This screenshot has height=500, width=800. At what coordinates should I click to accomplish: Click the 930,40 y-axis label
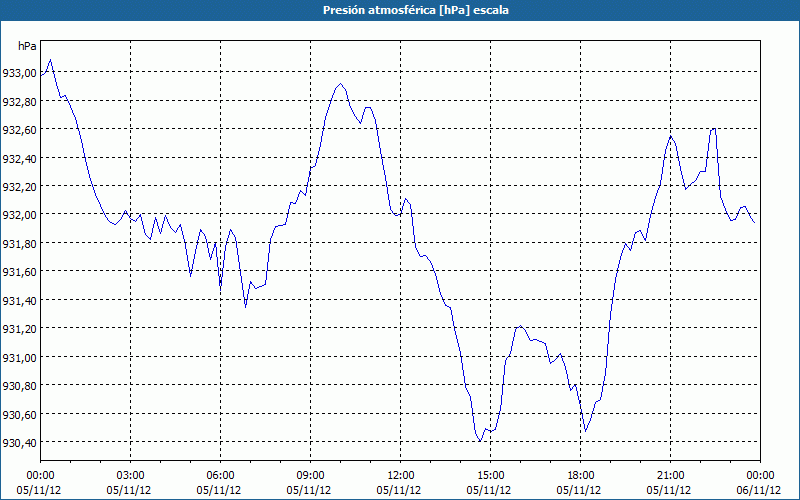pyautogui.click(x=19, y=443)
